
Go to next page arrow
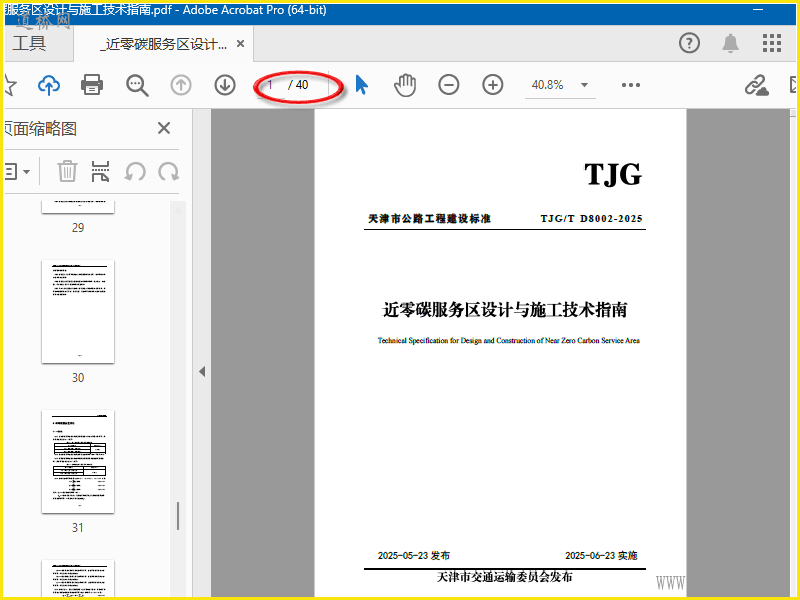[224, 85]
